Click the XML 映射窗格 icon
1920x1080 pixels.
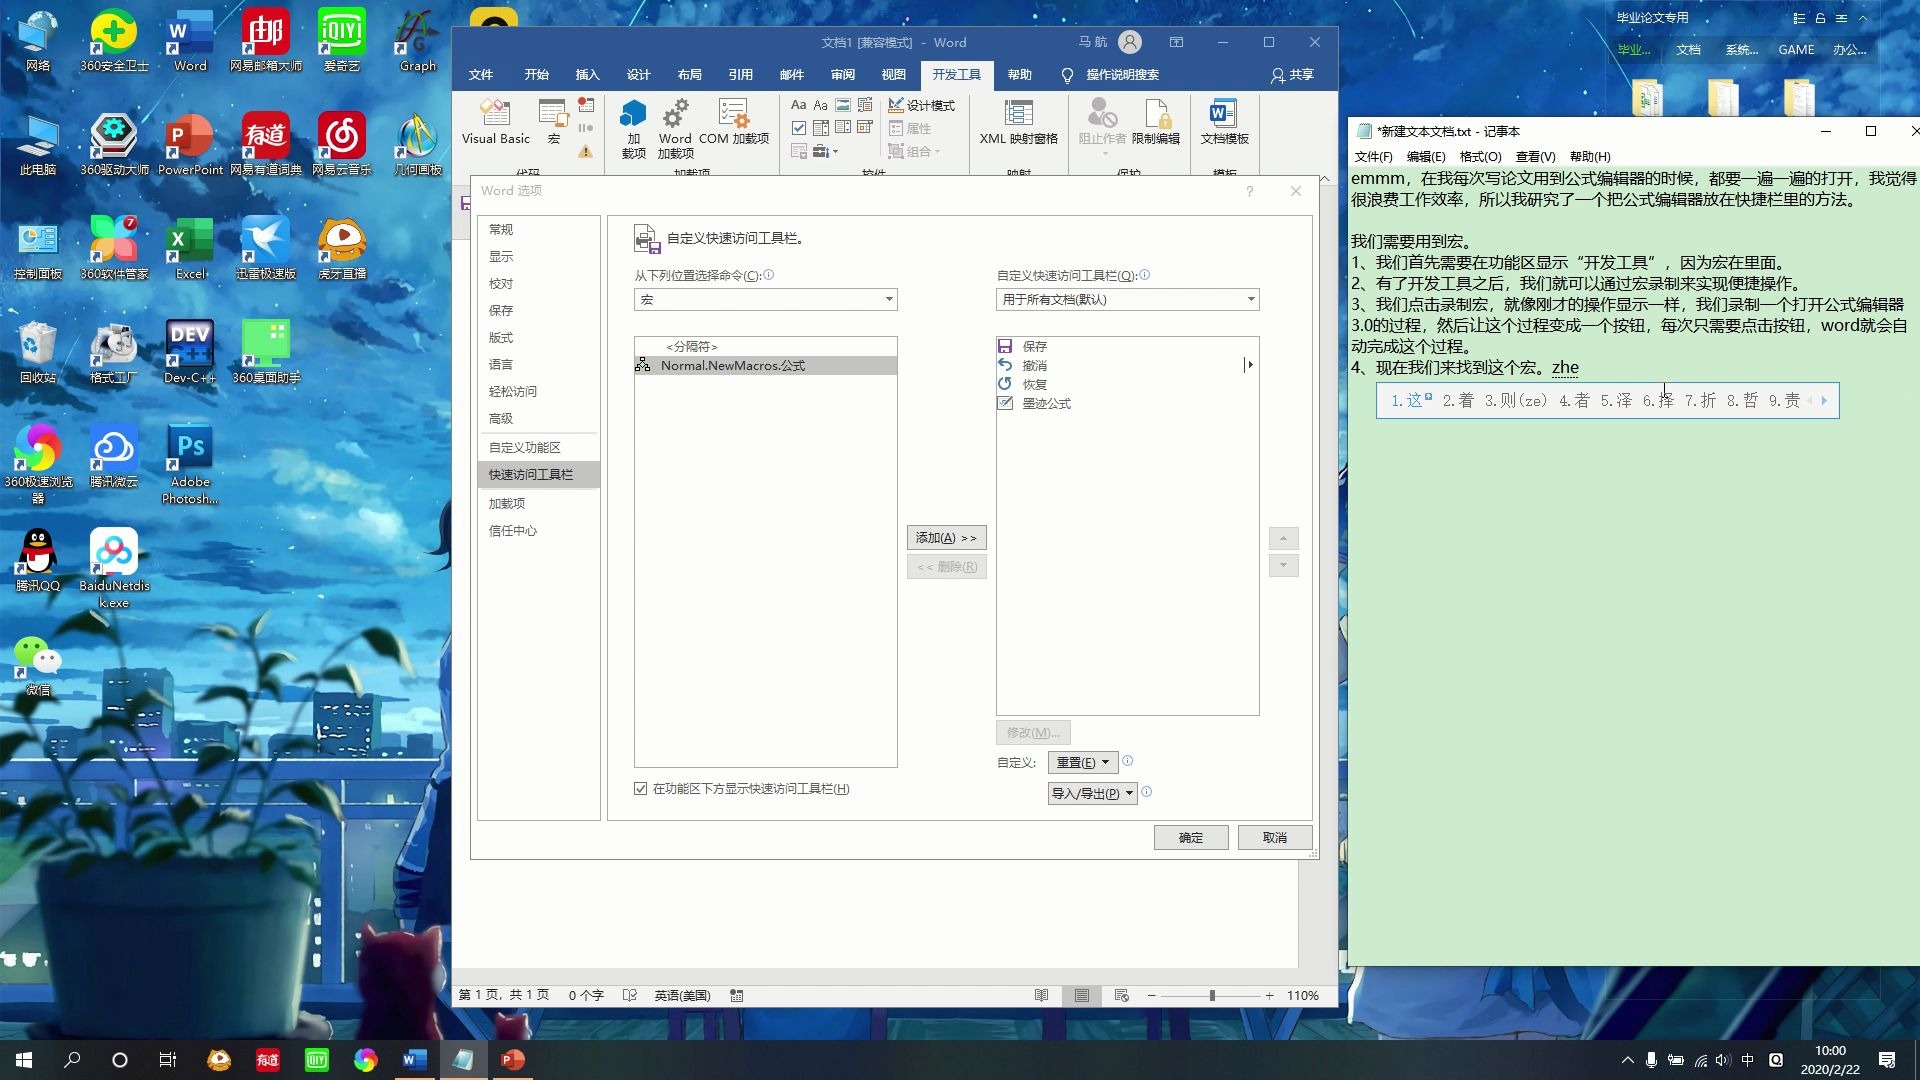pos(1018,122)
